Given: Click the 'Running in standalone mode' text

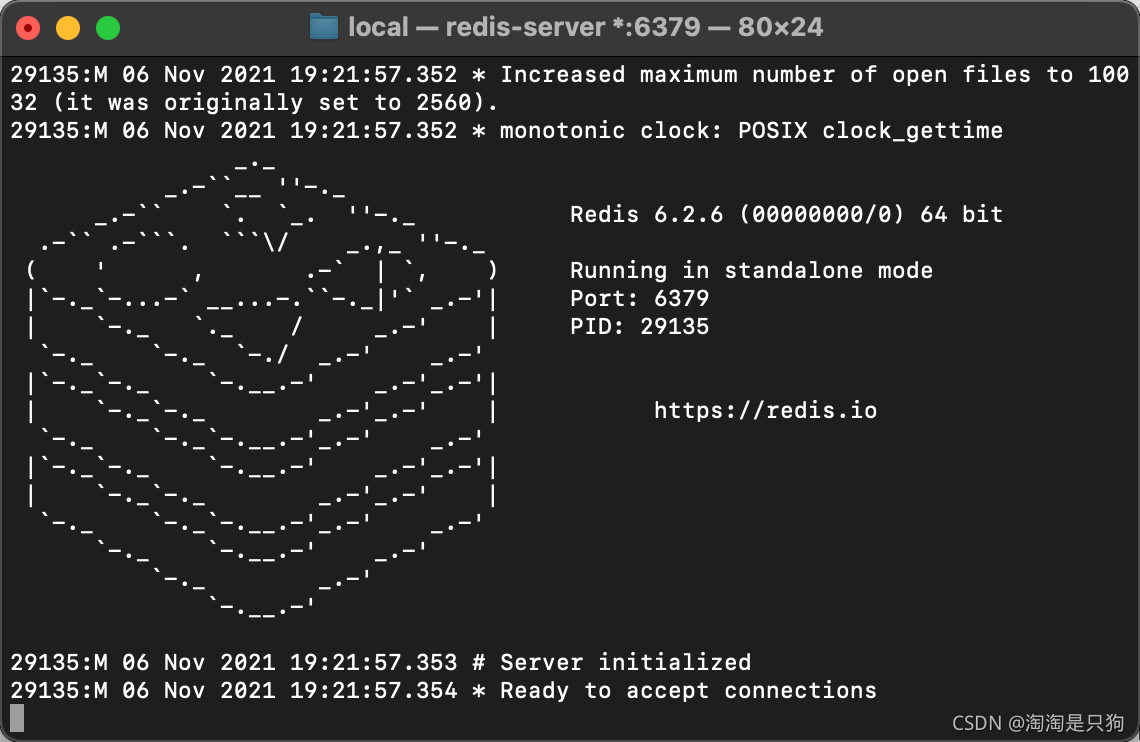Looking at the screenshot, I should pyautogui.click(x=751, y=270).
